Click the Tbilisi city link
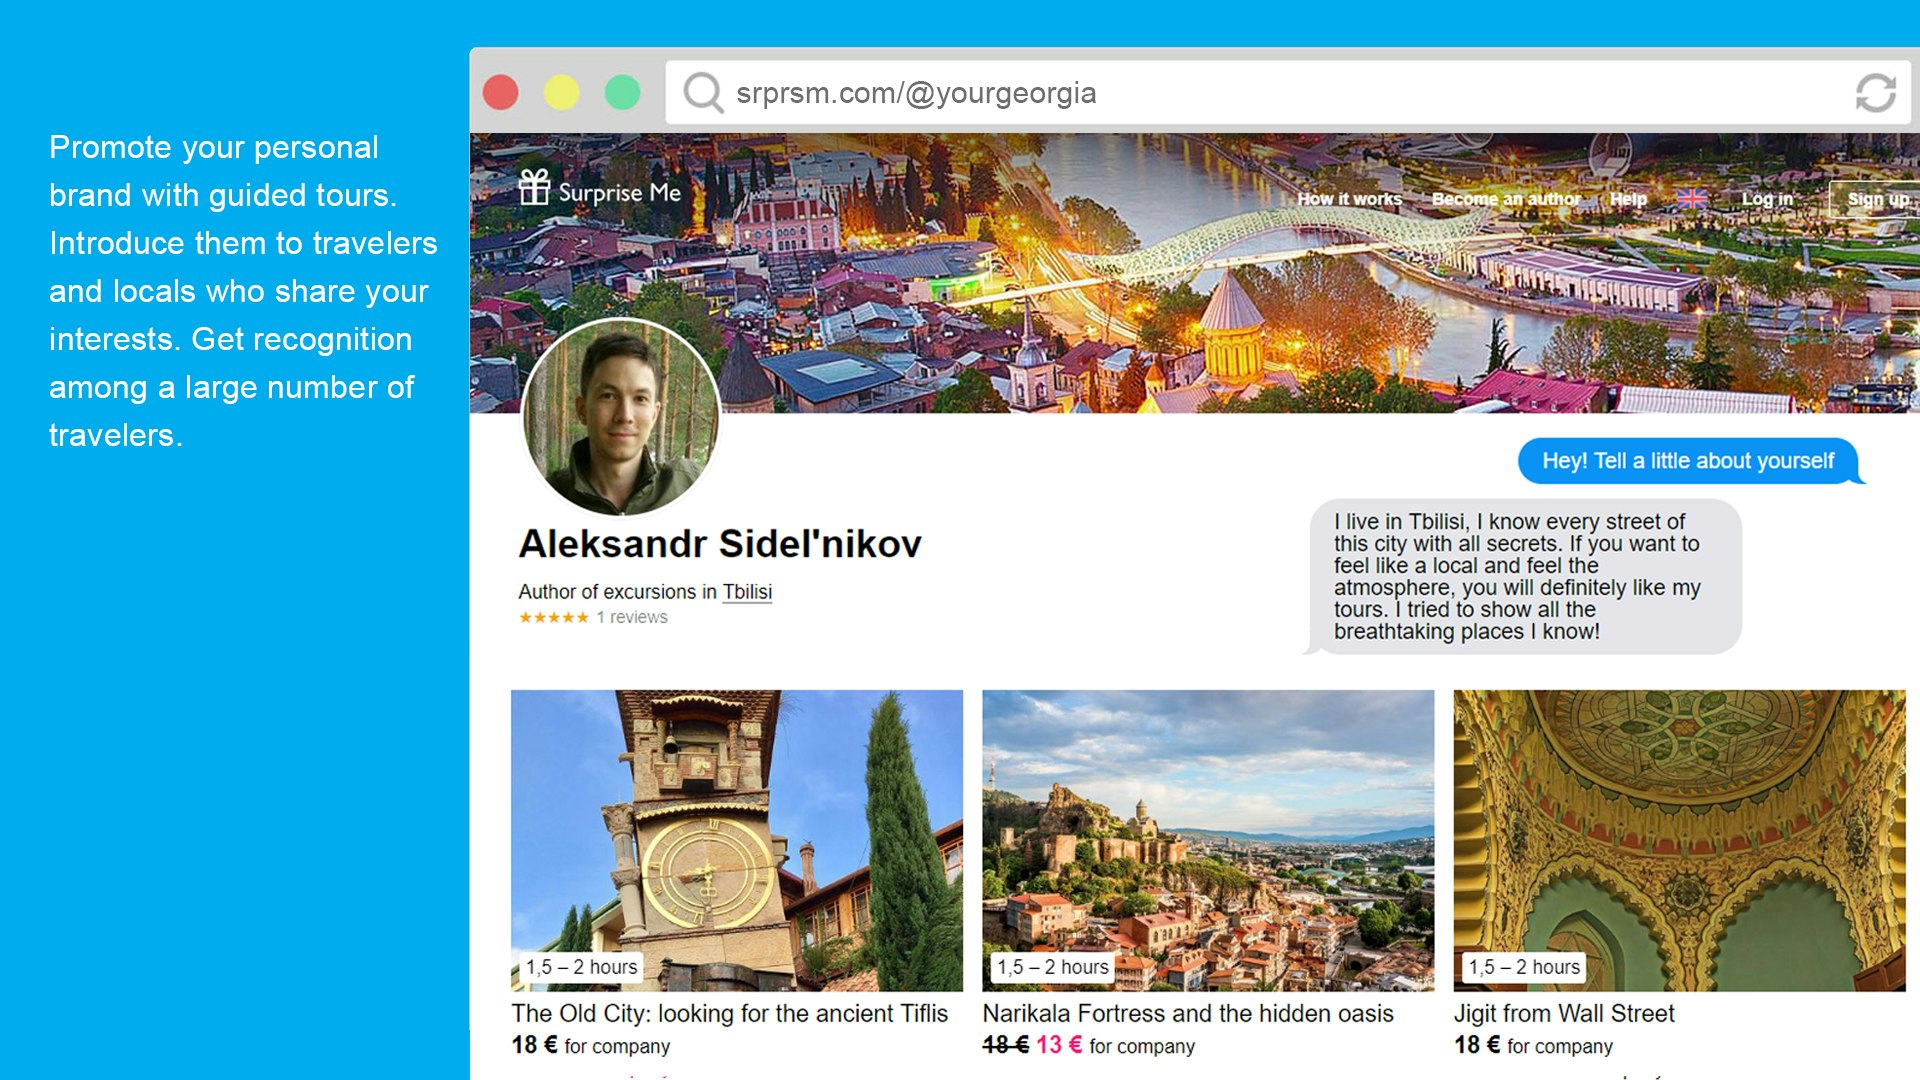Screen dimensions: 1920x1080 pyautogui.click(x=747, y=592)
